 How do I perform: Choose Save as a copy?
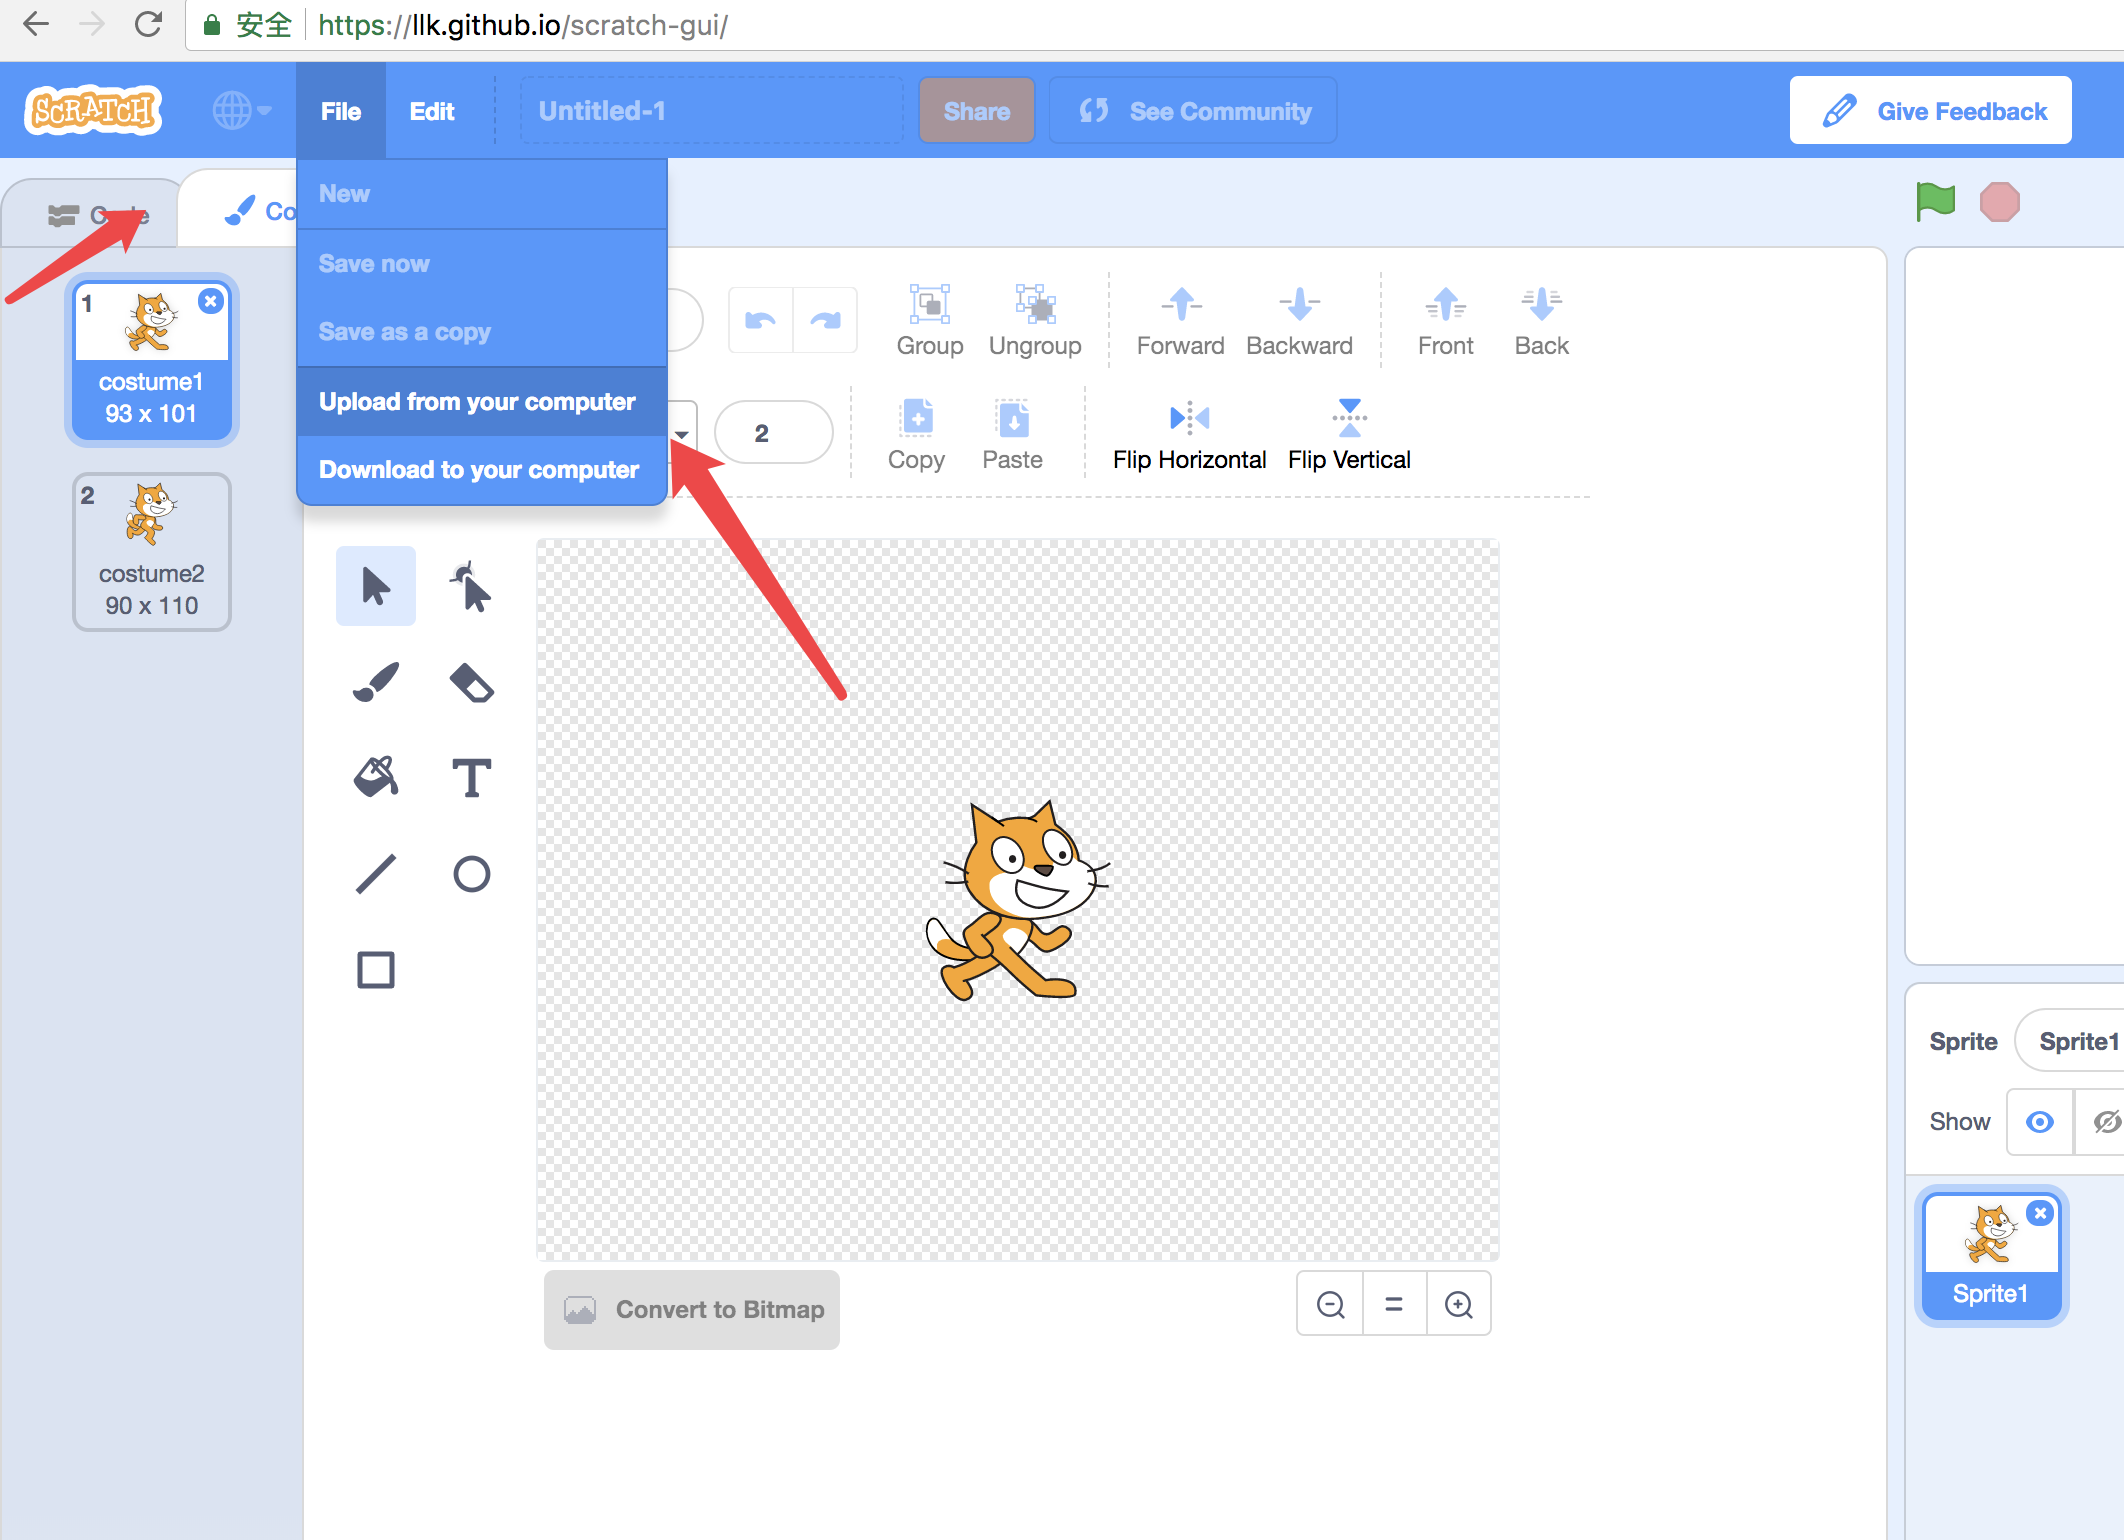coord(482,332)
